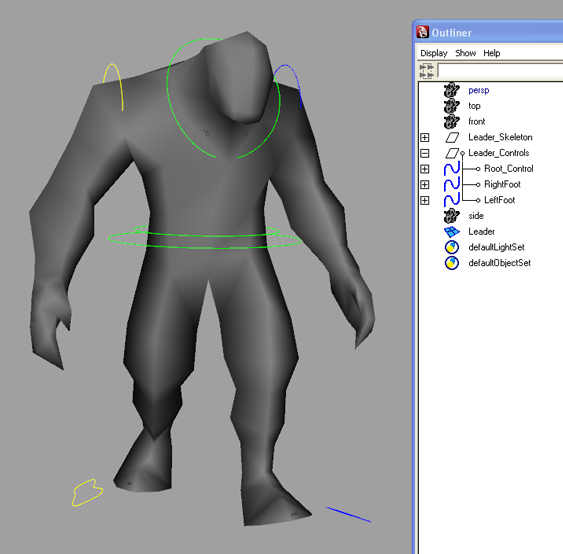The image size is (563, 554).
Task: Expand the Leader_Skeleton node
Action: tap(424, 138)
